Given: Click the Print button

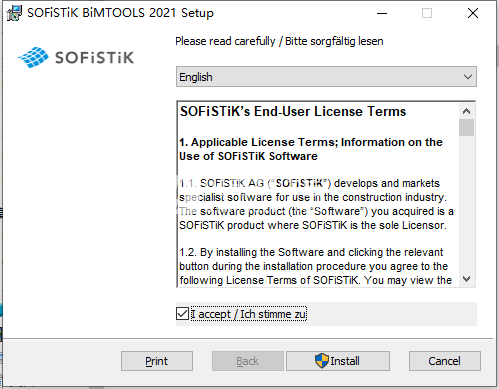Looking at the screenshot, I should coord(157,361).
